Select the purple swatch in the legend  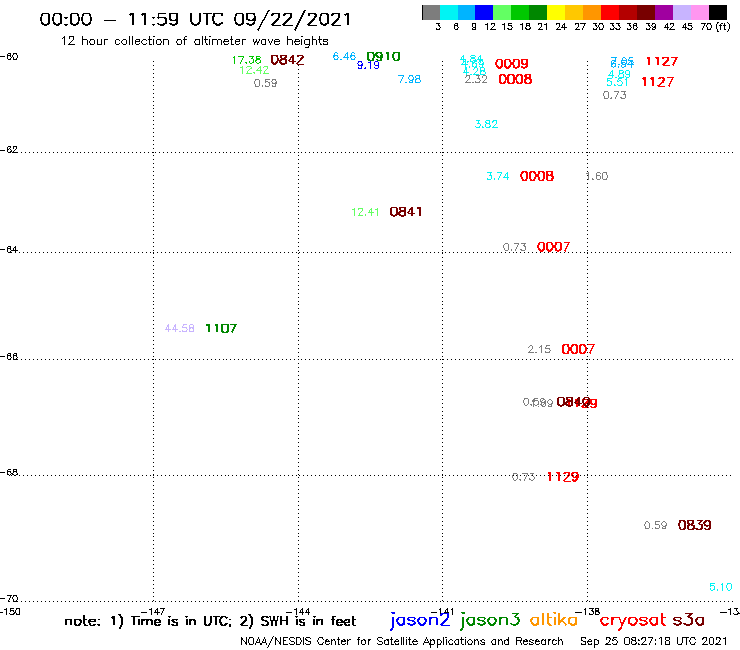coord(664,12)
